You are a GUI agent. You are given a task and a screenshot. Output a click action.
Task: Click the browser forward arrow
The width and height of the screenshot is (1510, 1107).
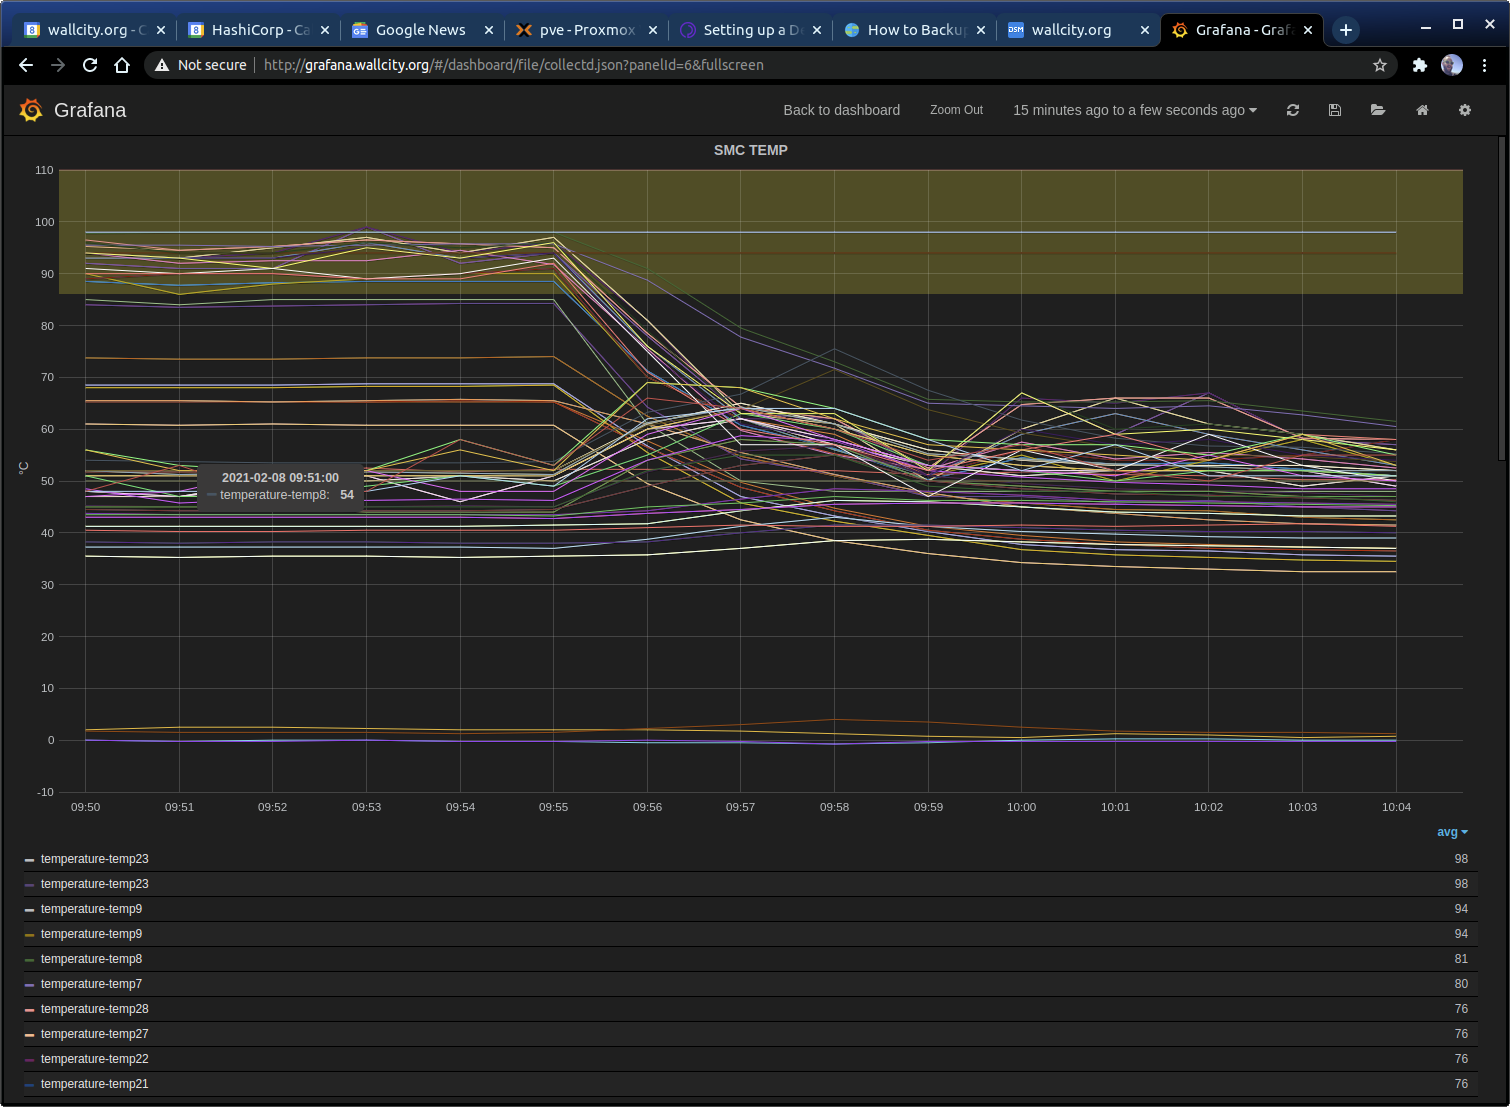point(58,65)
